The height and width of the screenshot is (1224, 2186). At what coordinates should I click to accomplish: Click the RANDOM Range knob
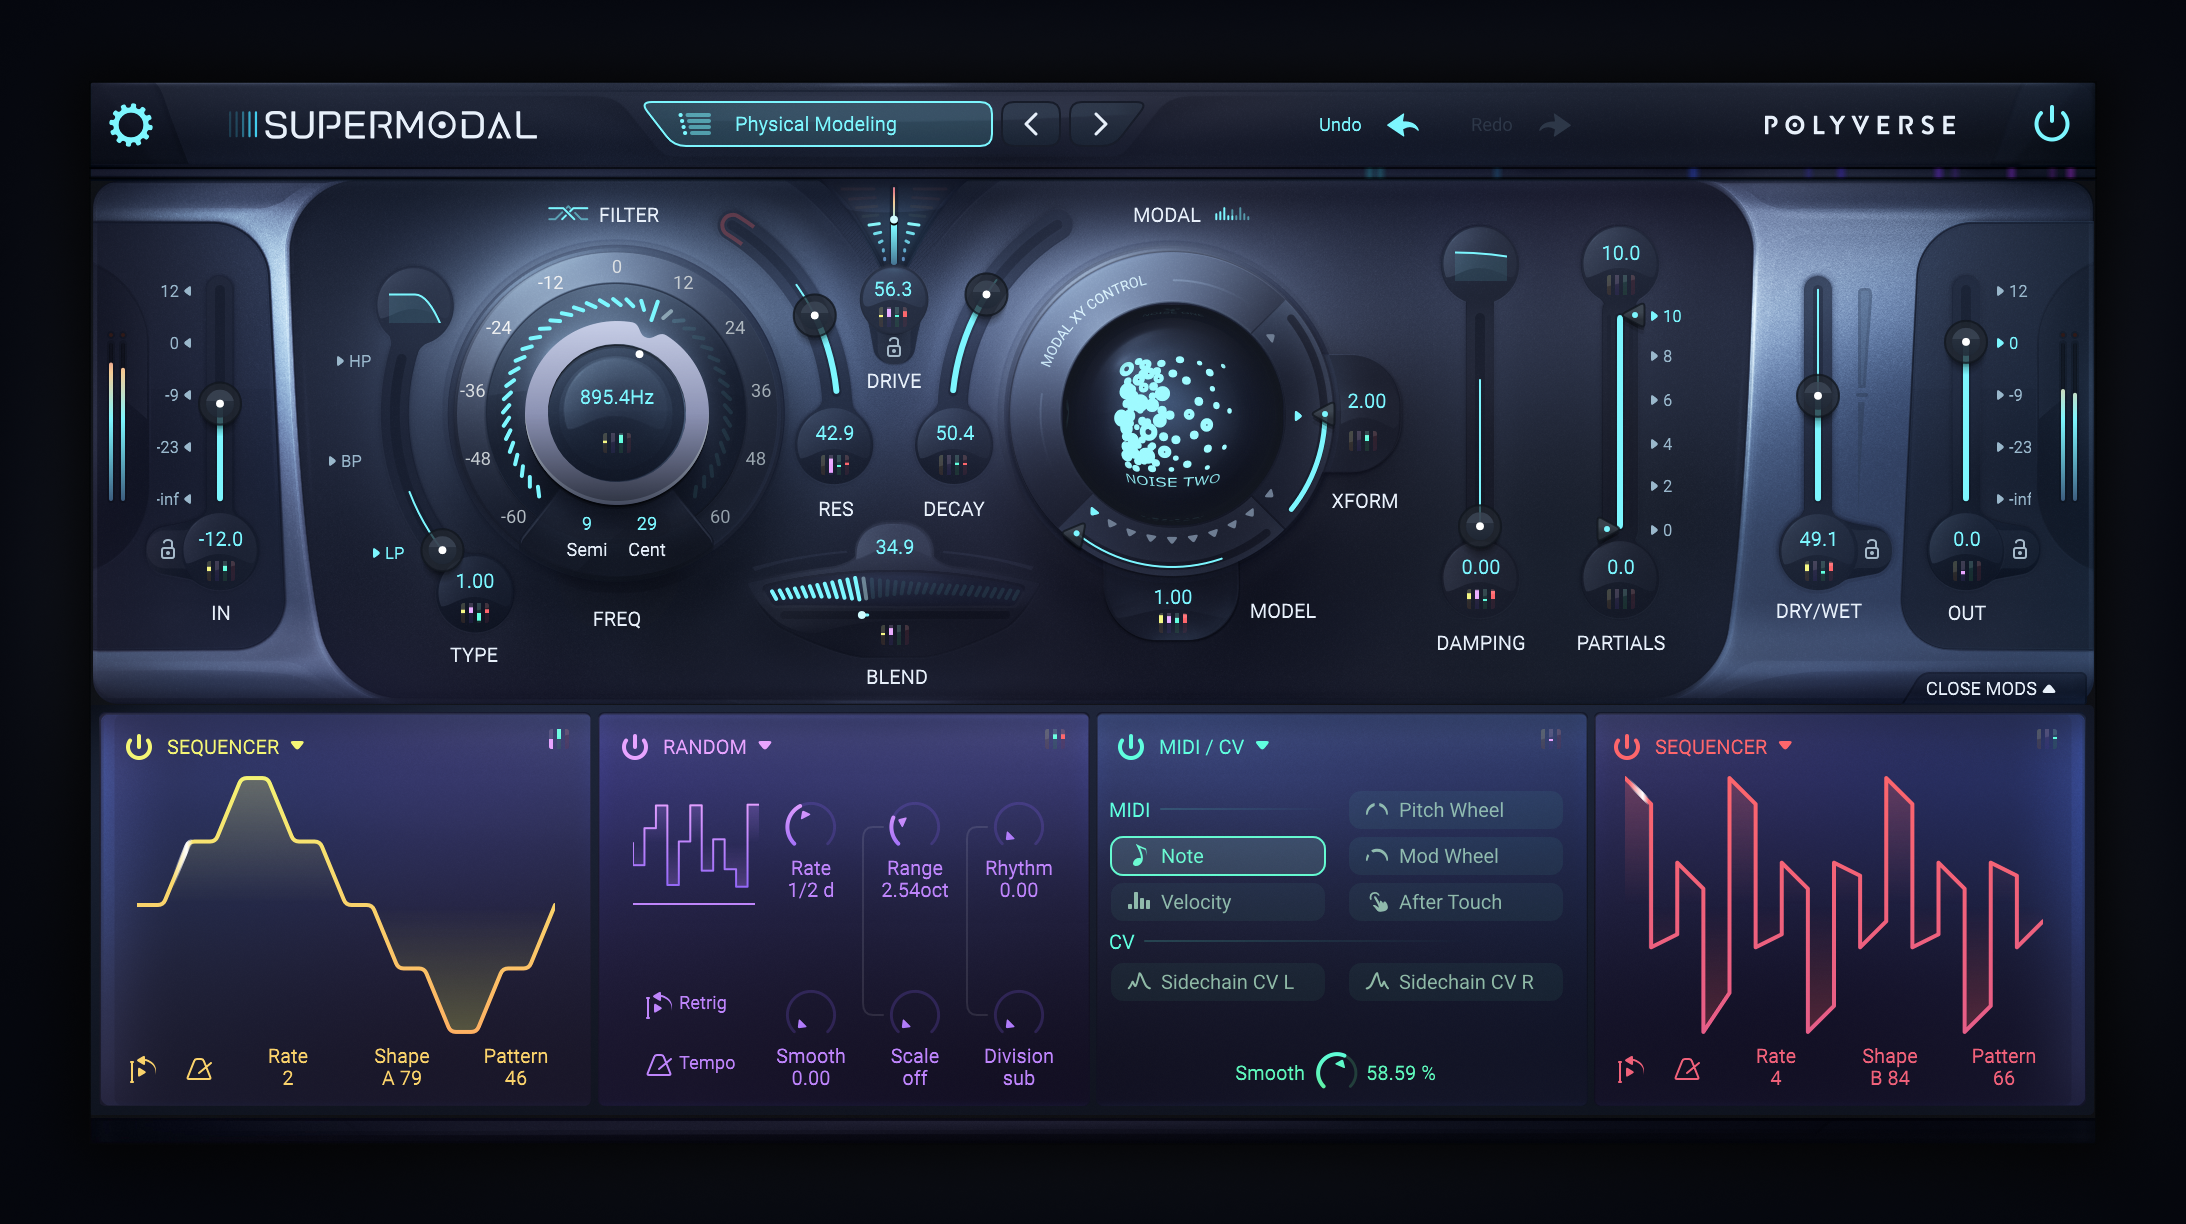[x=914, y=826]
